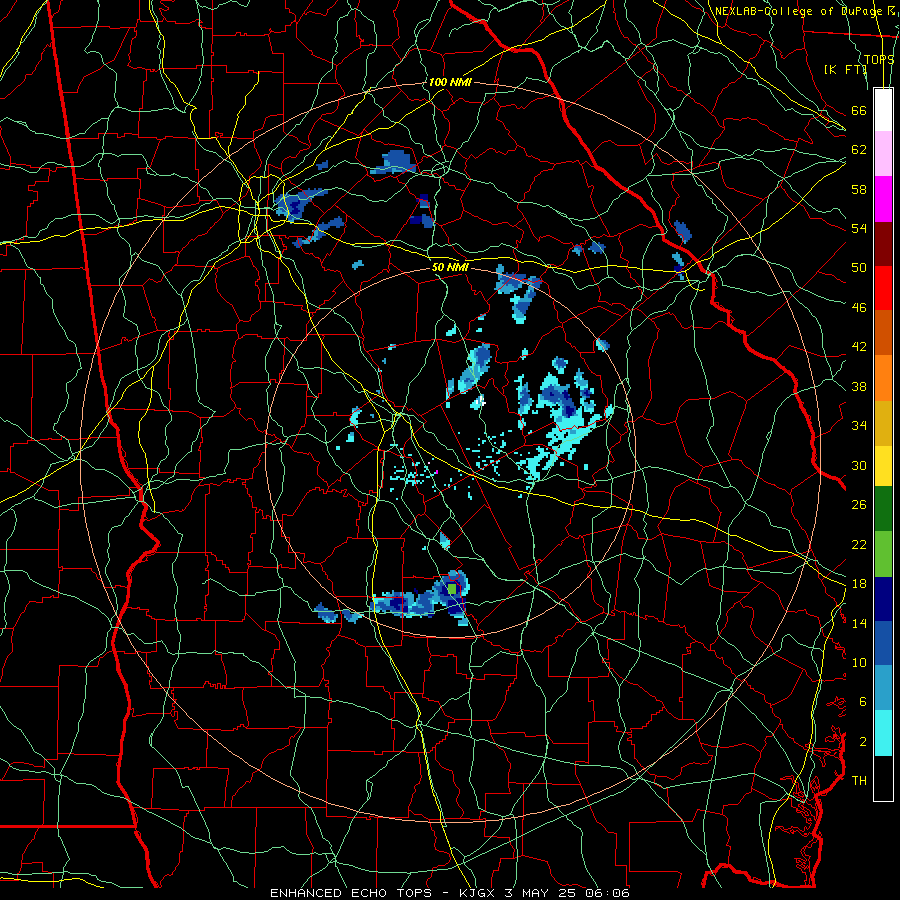Click the "14" legend value
This screenshot has height=900, width=900.
(859, 623)
